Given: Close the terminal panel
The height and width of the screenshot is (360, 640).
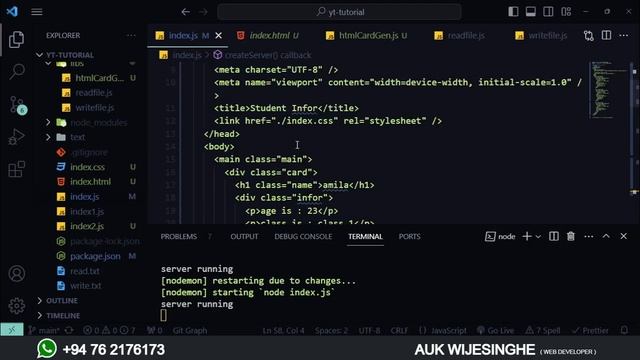Looking at the screenshot, I should tap(624, 236).
